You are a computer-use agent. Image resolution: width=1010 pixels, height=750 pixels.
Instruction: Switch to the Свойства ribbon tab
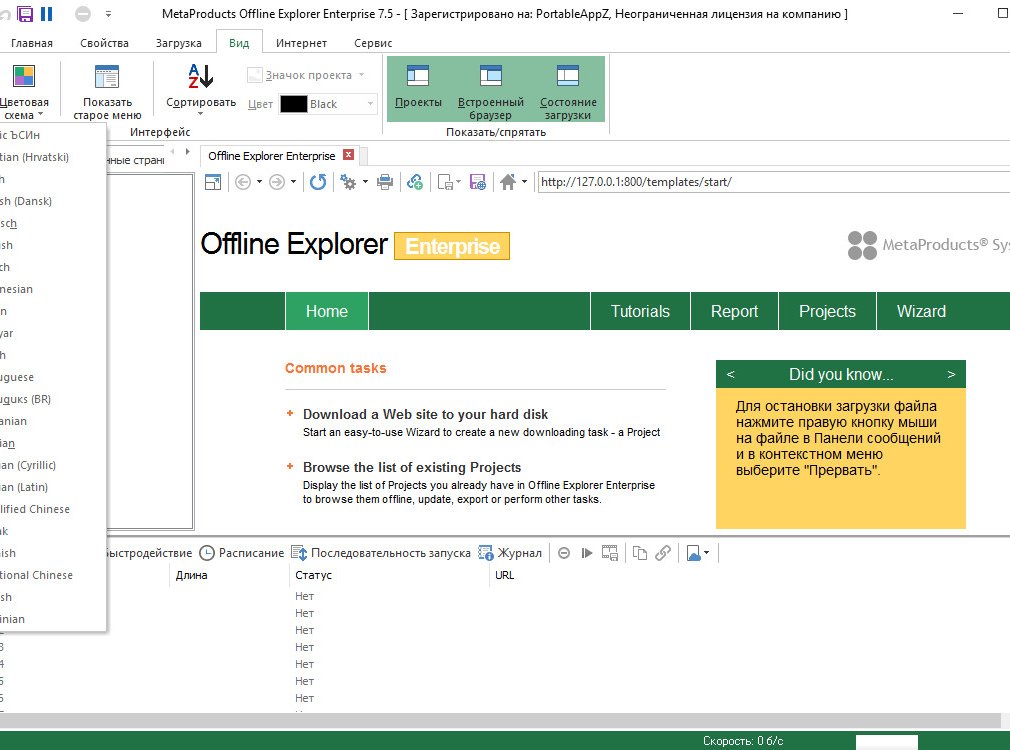104,43
